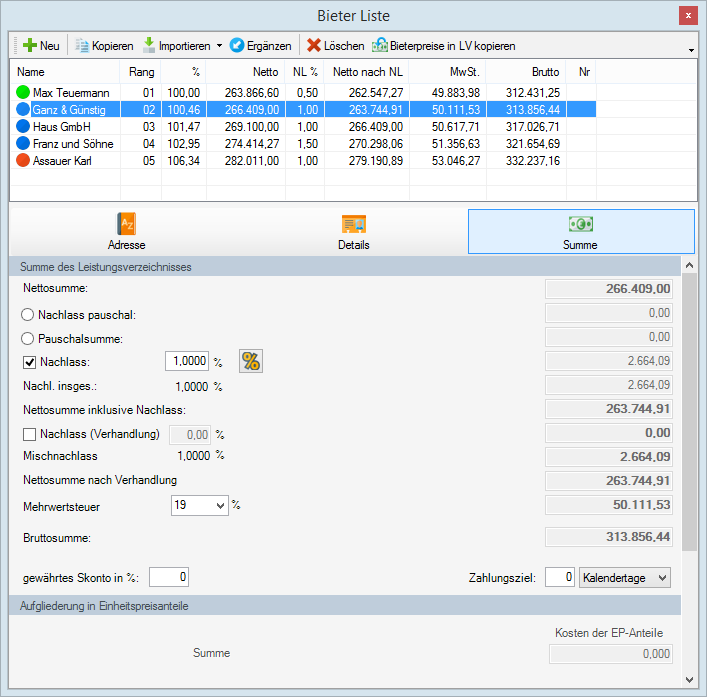The height and width of the screenshot is (697, 707).
Task: Click the Importieren green arrow icon
Action: pyautogui.click(x=149, y=45)
